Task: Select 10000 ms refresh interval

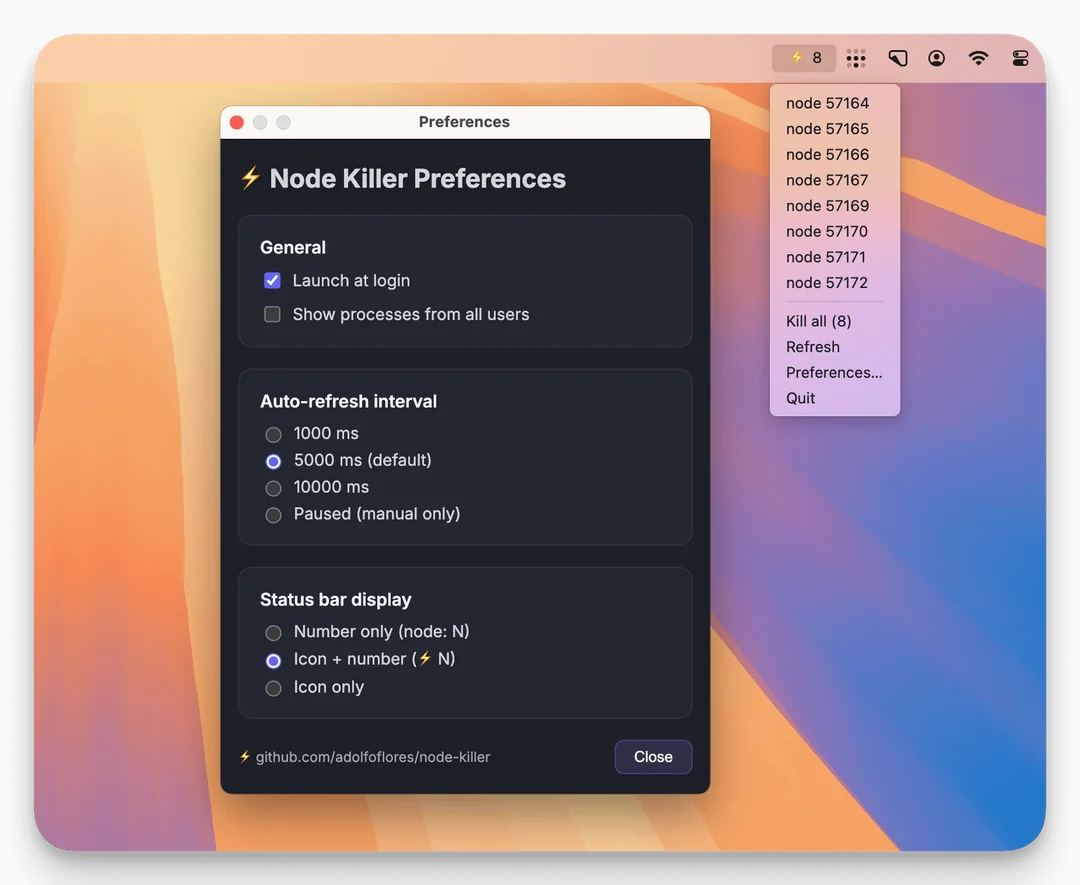Action: 274,489
